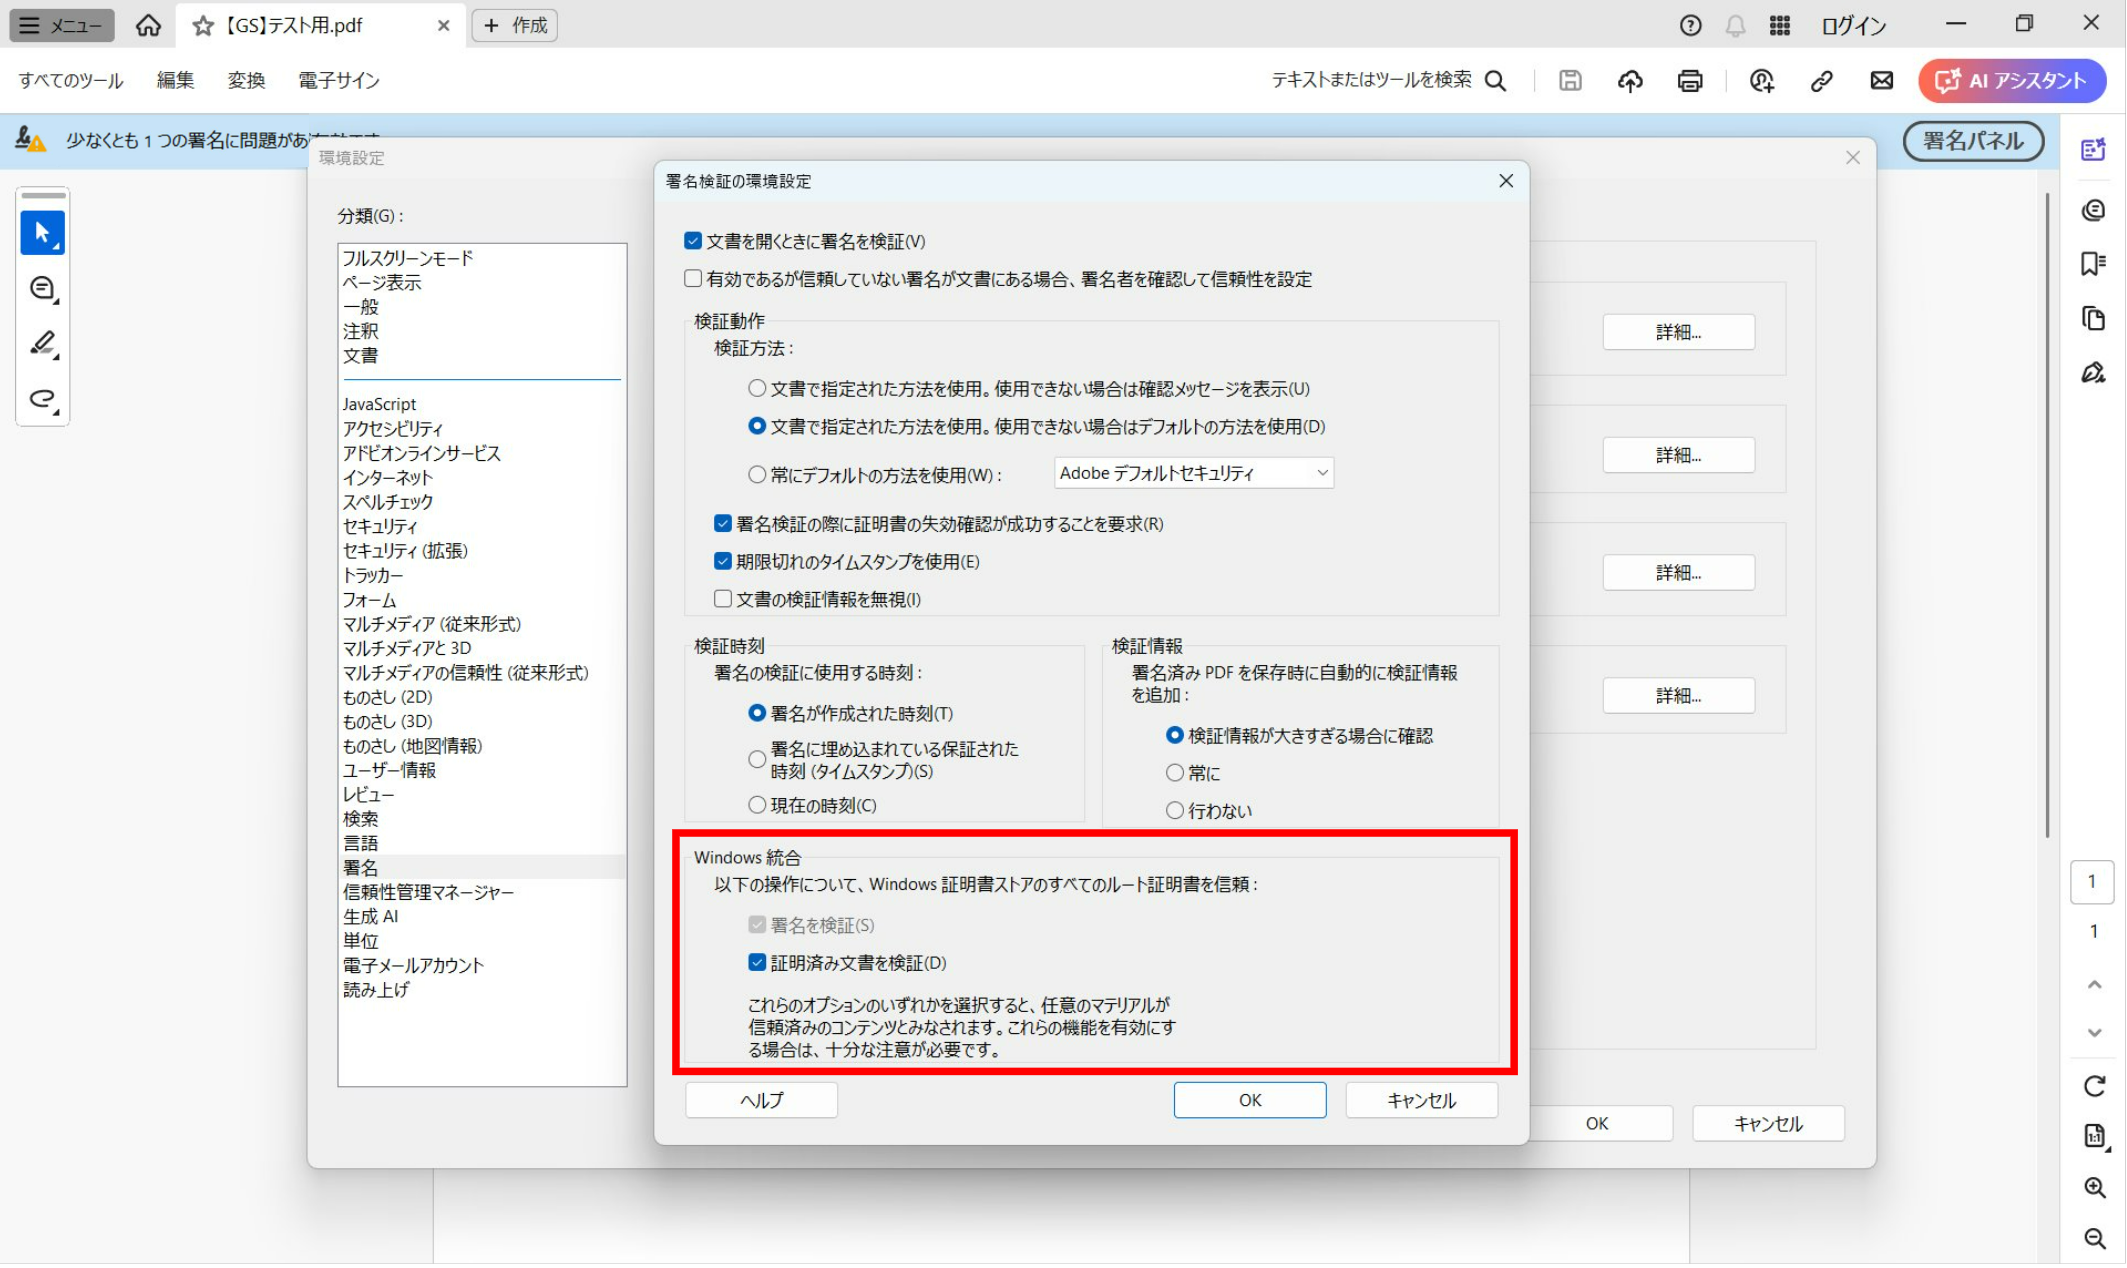Select the 【GS】テスト用.pdf tab
Screen dimensions: 2127x1268
(290, 26)
